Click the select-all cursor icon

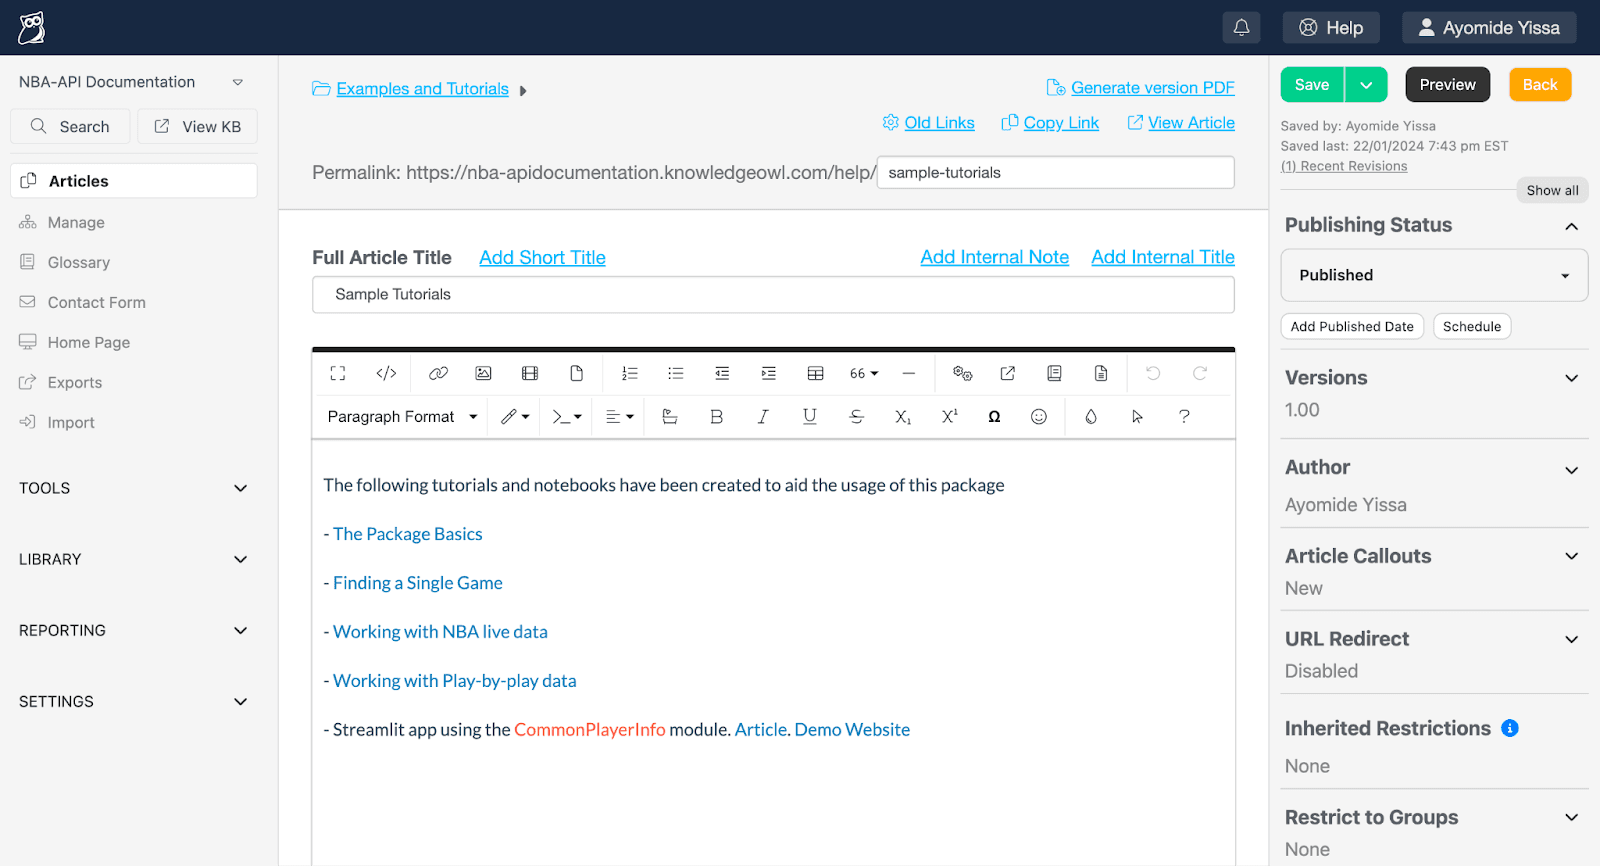point(1137,417)
